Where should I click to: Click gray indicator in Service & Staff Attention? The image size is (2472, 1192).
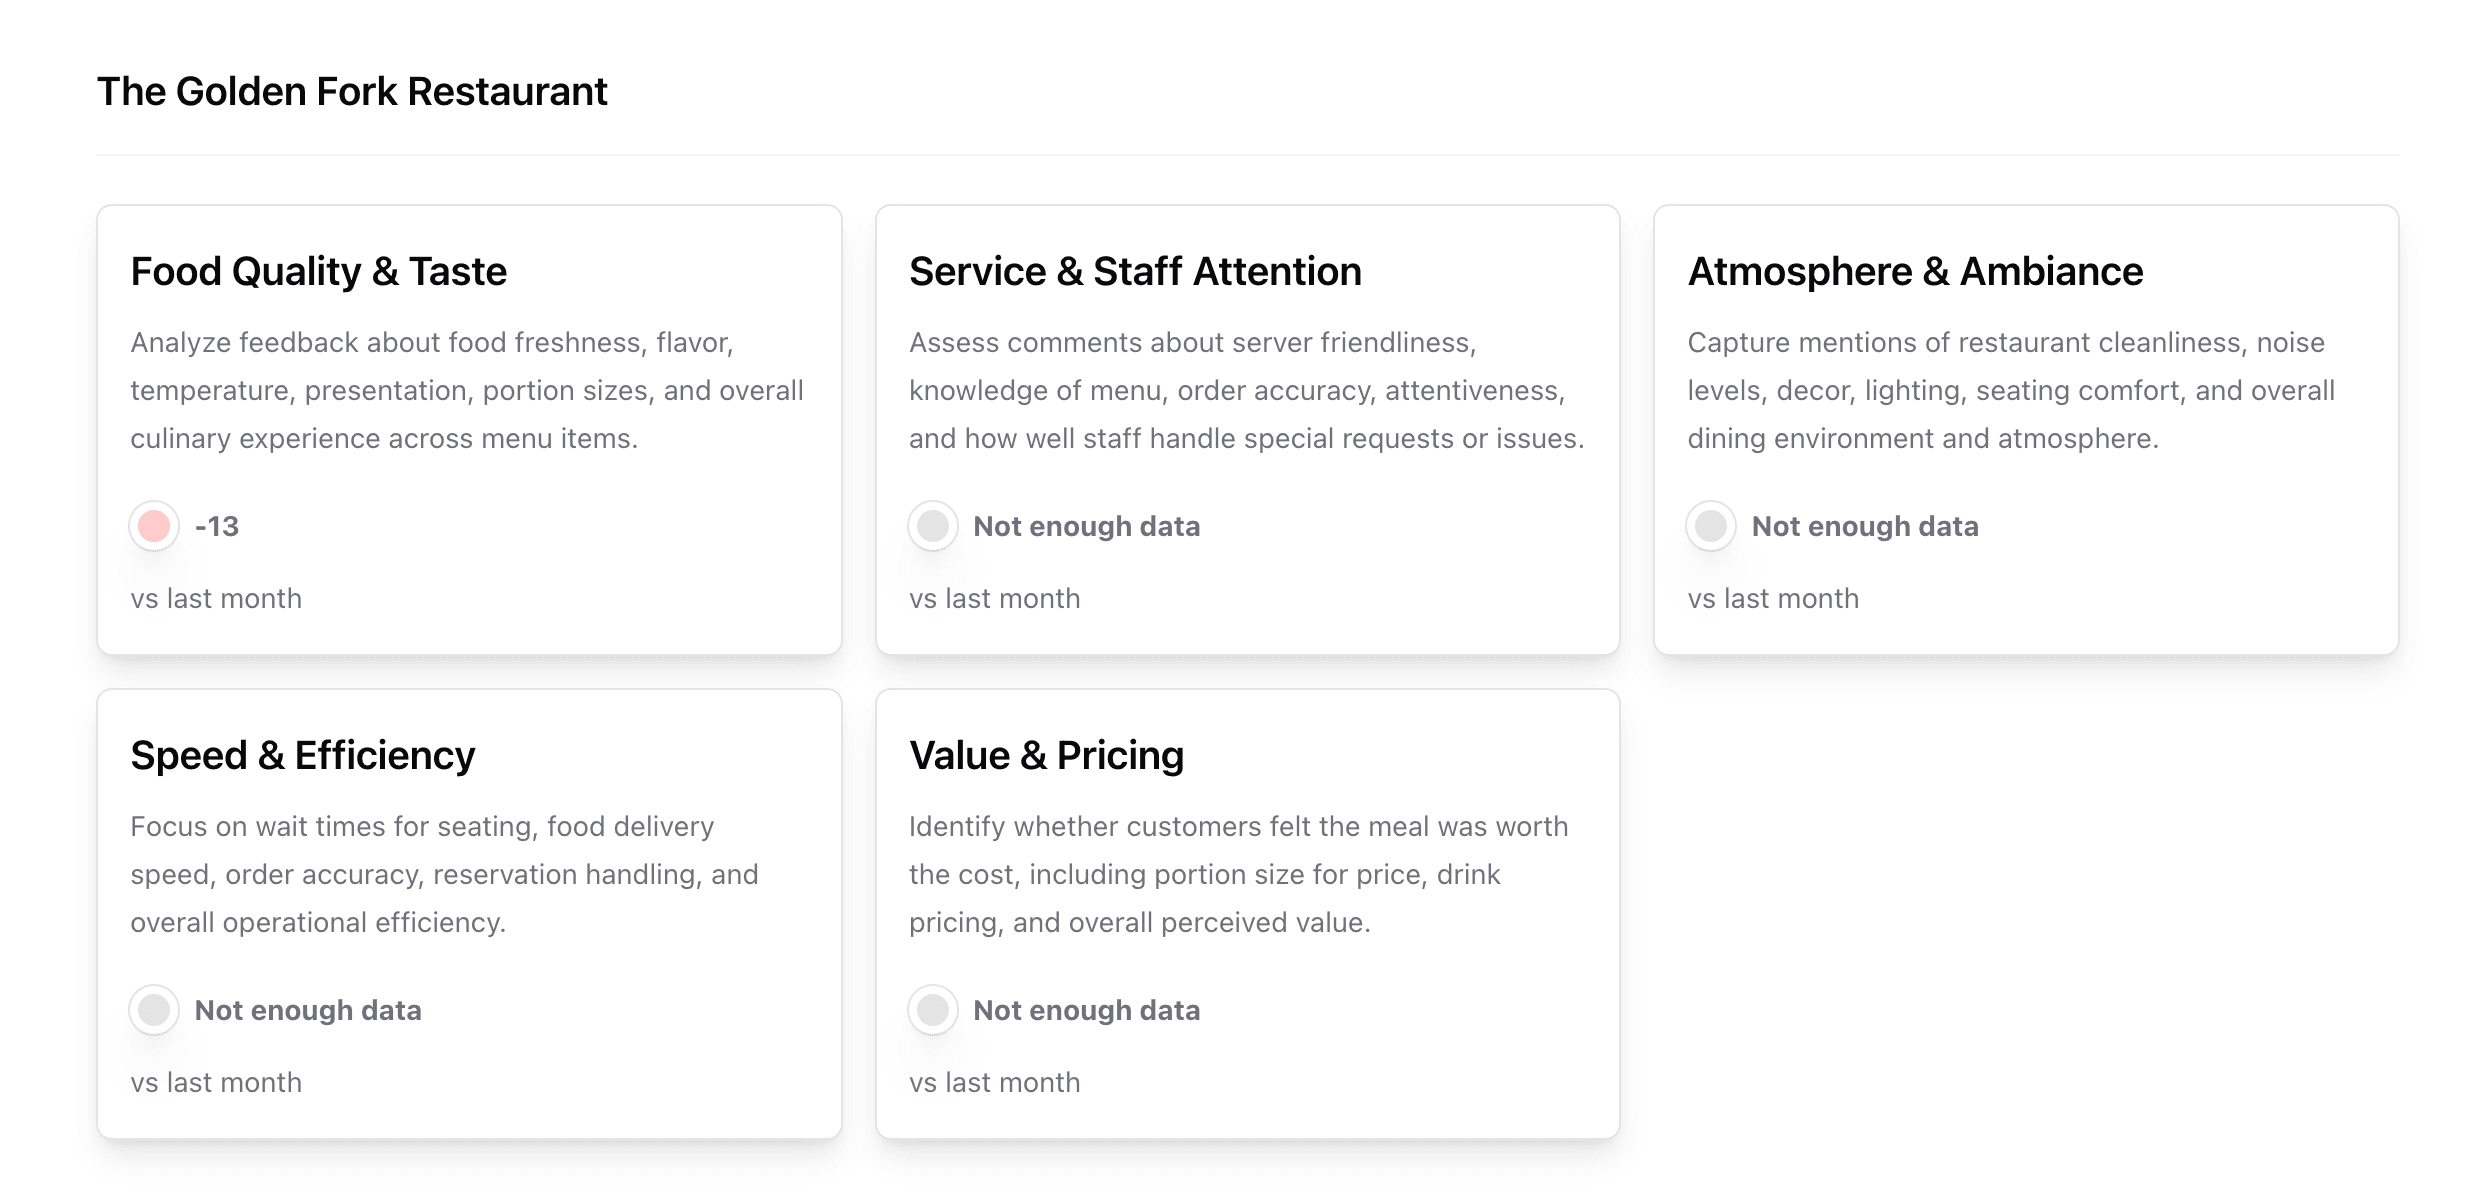tap(933, 526)
